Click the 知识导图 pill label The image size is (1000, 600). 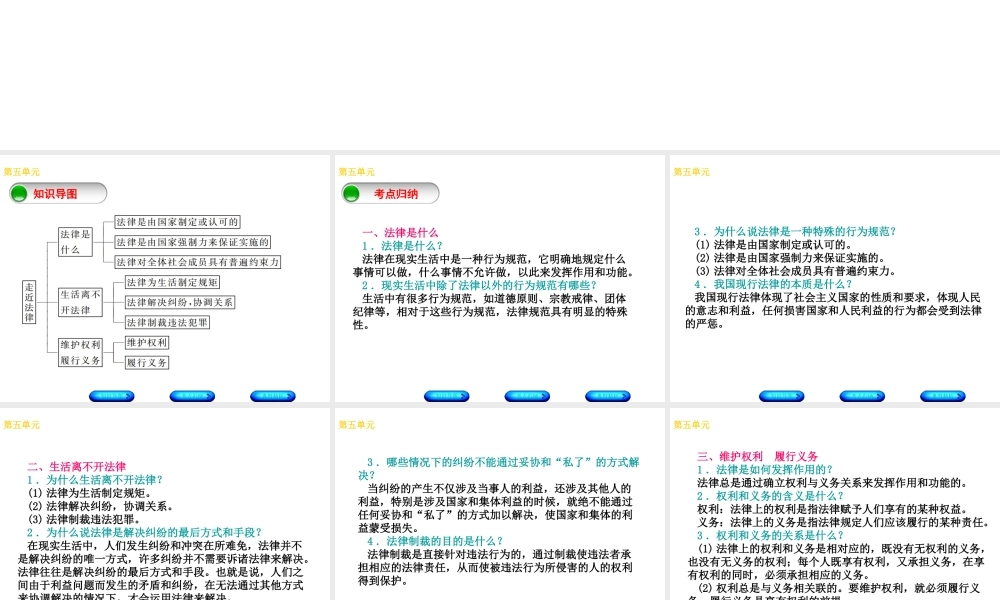(x=58, y=193)
